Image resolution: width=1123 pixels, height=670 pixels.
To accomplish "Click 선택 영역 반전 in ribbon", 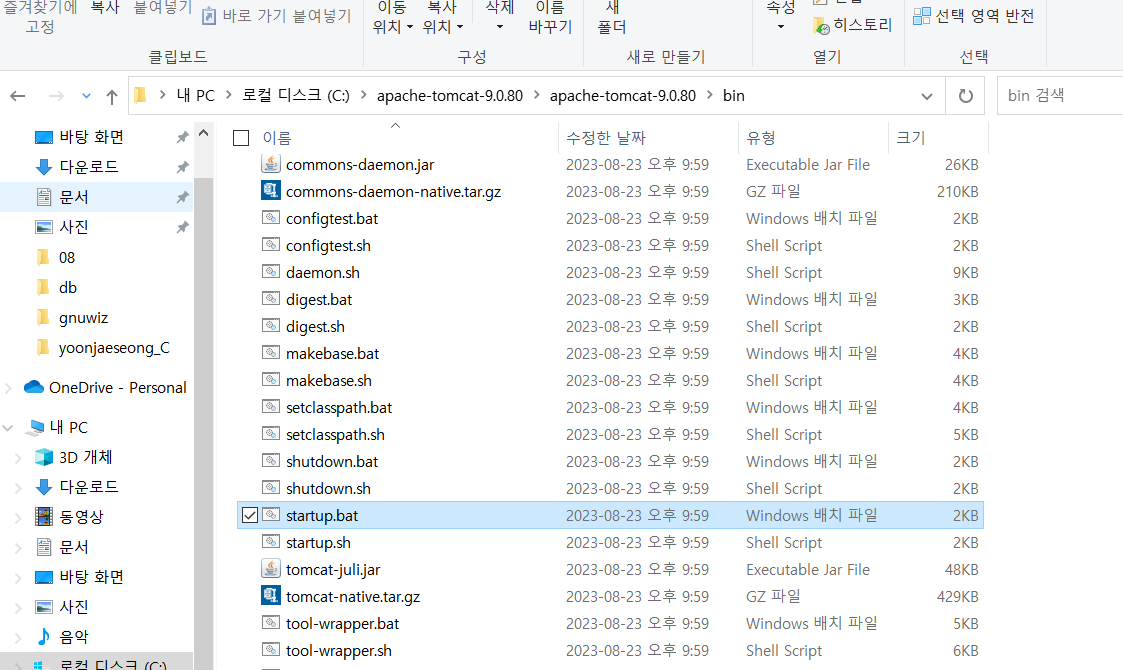I will 974,16.
